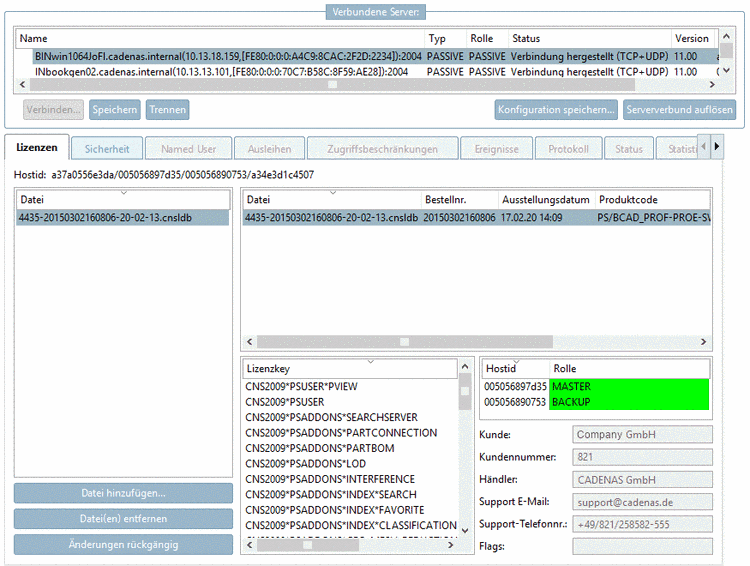Viewport: 750px width, 566px height.
Task: Select the MASTER host row 005056897d35
Action: click(x=596, y=387)
